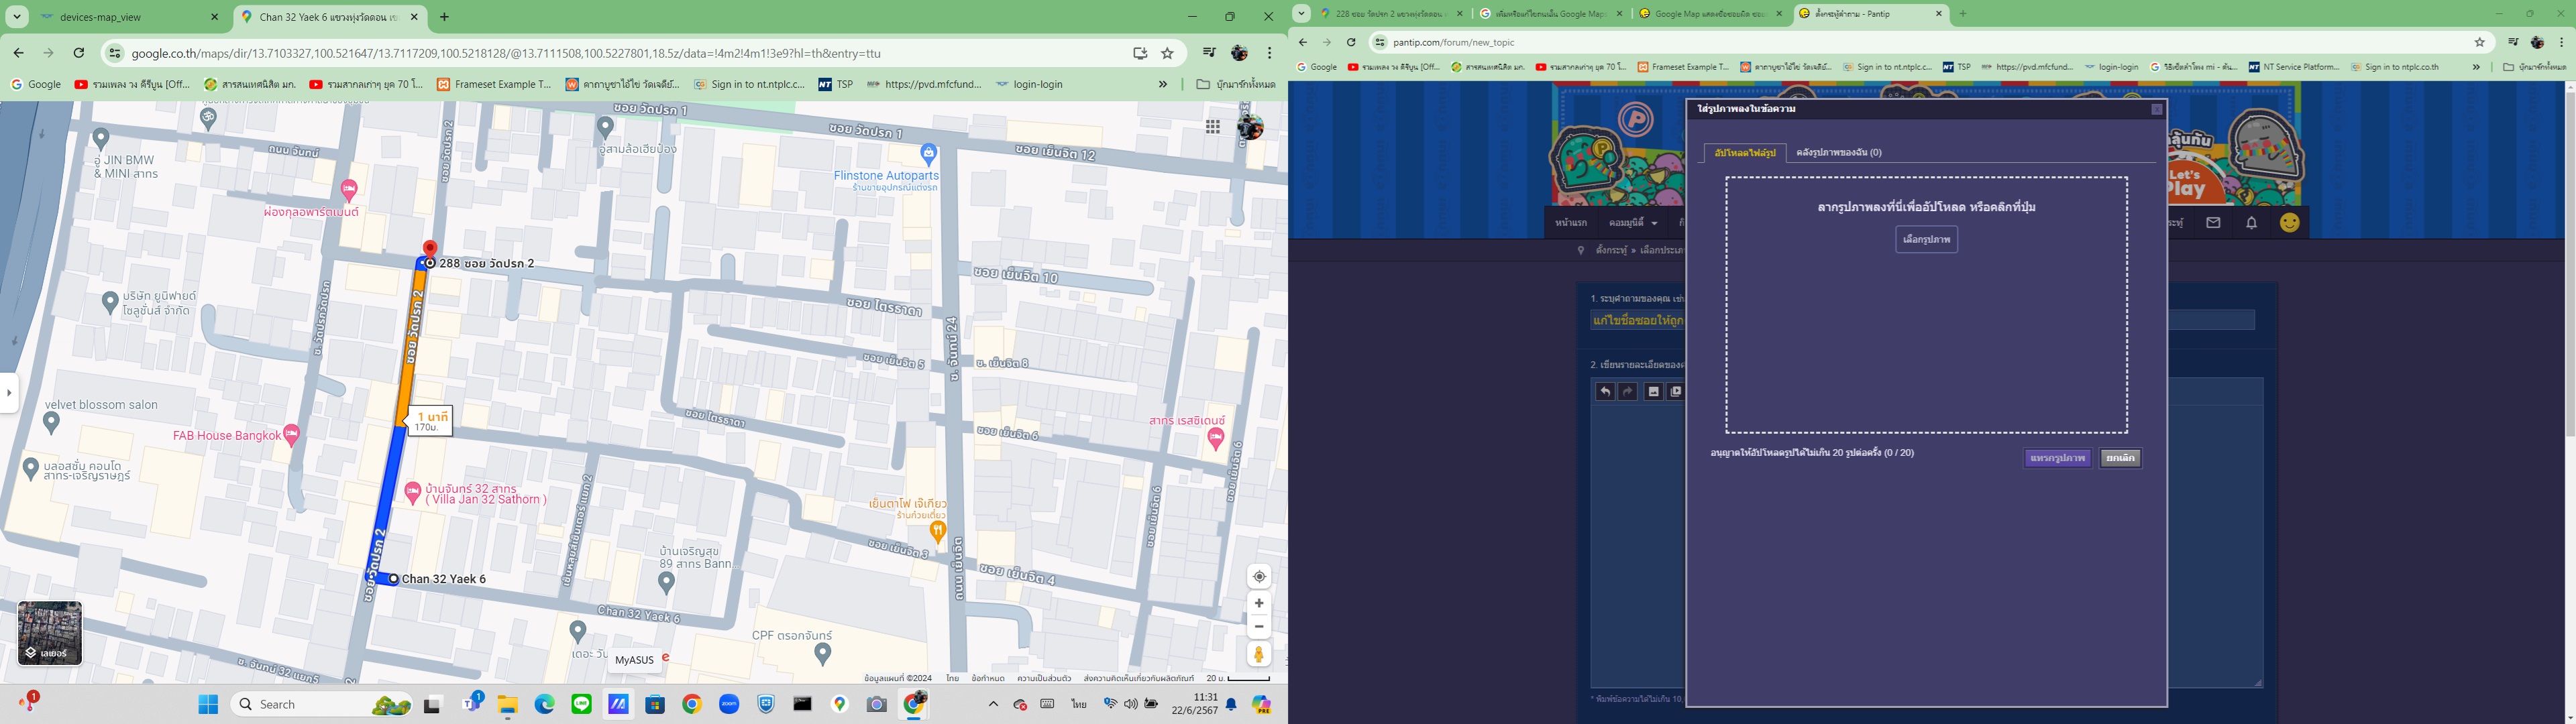Switch to the คลังรูปภาพของฉัน (0) tab
This screenshot has height=724, width=2576.
click(1838, 153)
